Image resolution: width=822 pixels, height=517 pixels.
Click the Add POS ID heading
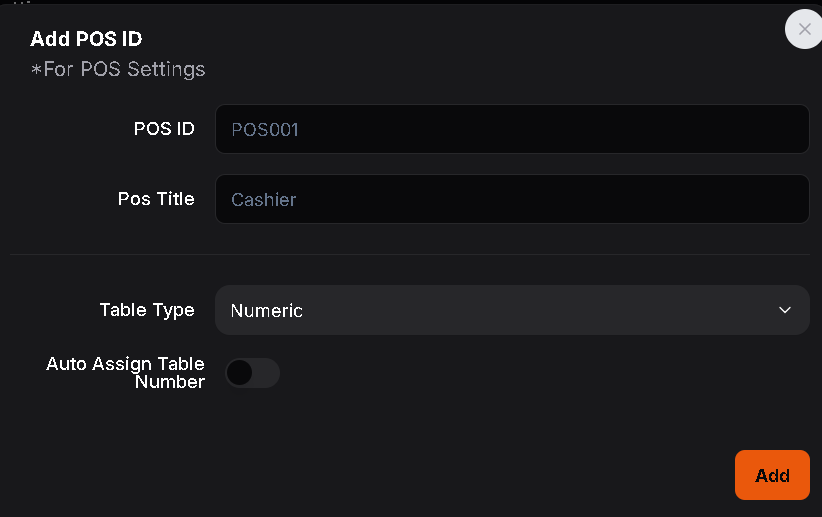86,40
